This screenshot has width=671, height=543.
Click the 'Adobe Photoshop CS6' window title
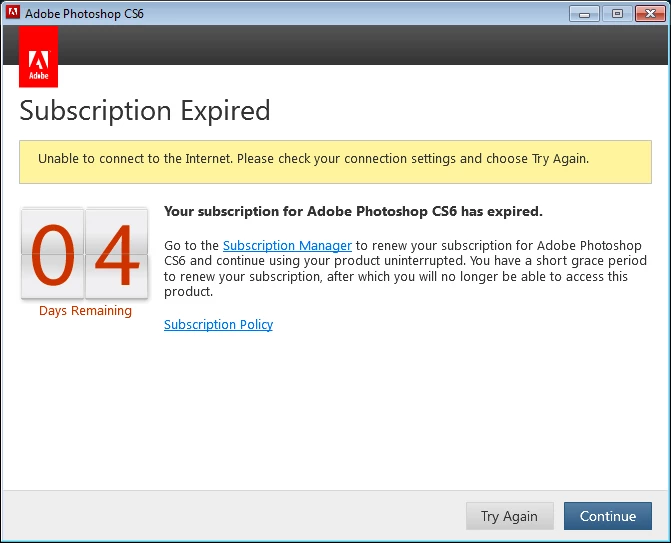click(84, 14)
